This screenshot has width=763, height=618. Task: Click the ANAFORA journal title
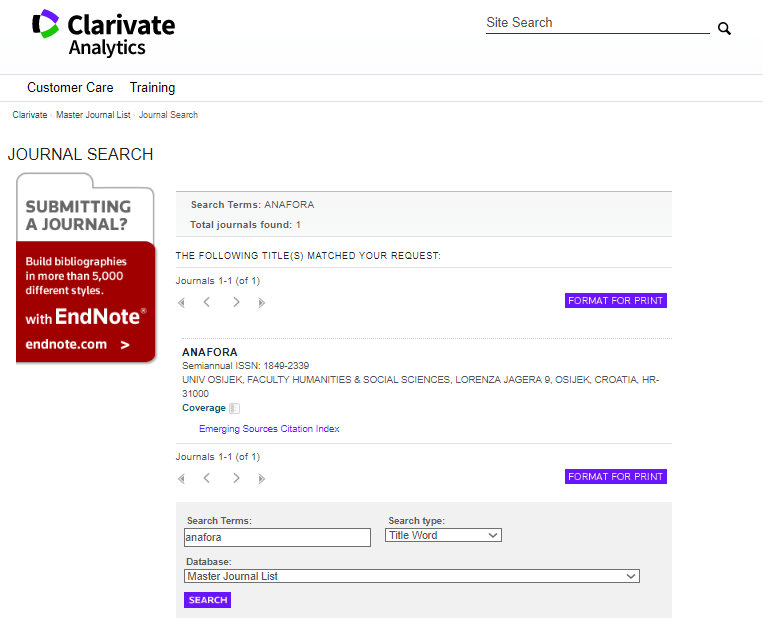210,352
